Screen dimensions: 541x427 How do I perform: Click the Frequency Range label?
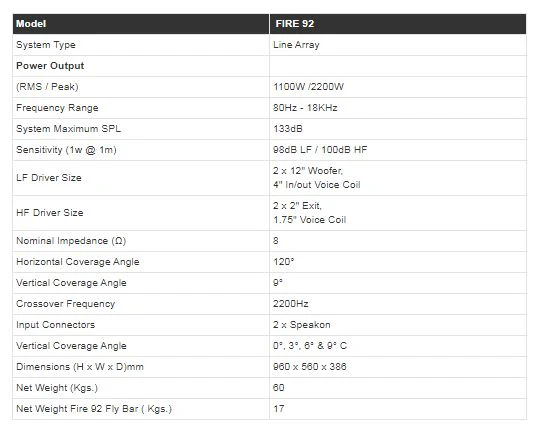57,108
